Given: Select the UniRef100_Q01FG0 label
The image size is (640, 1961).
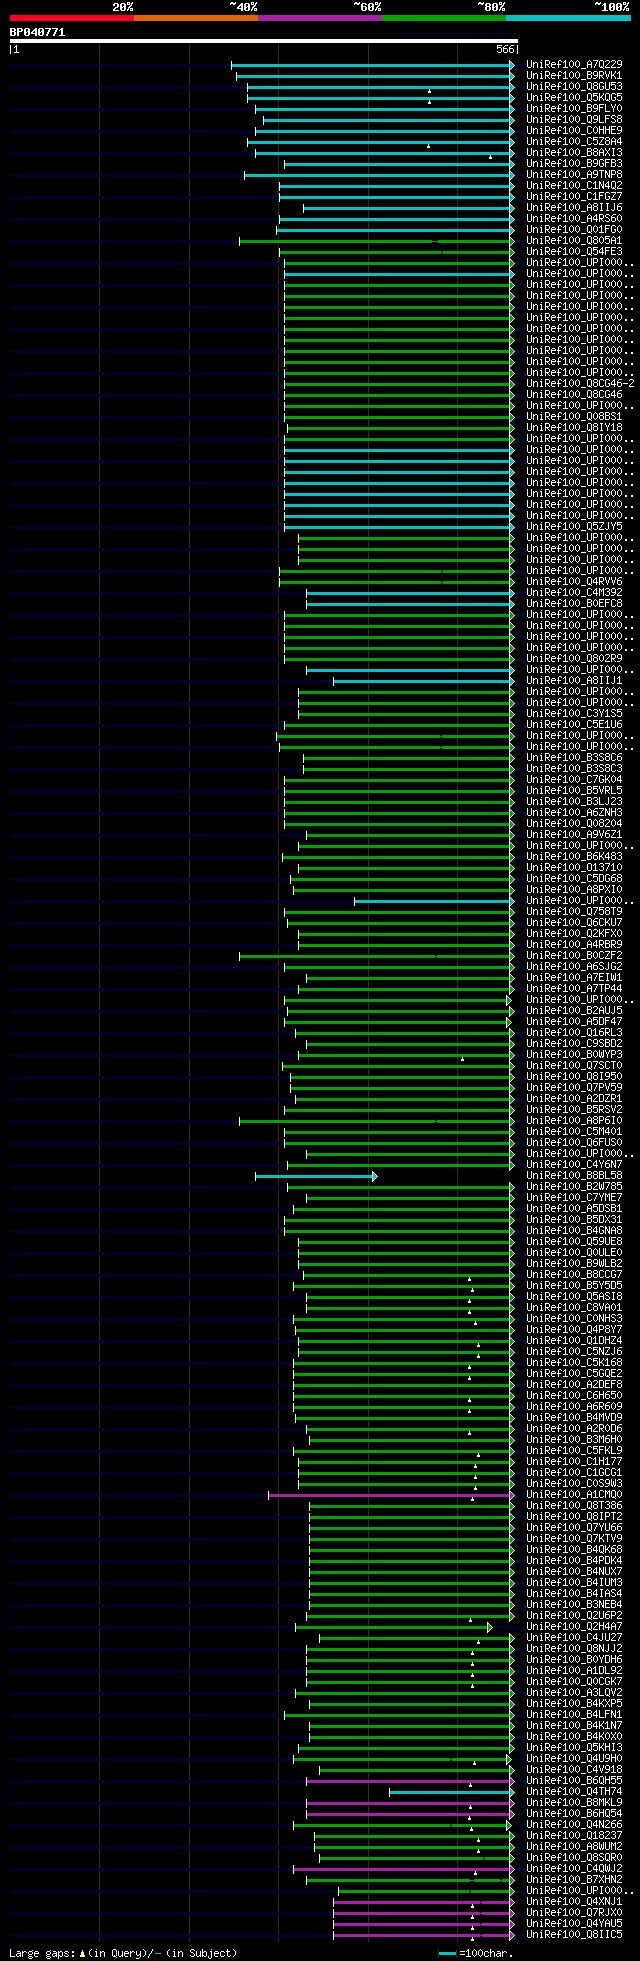Looking at the screenshot, I should [574, 229].
